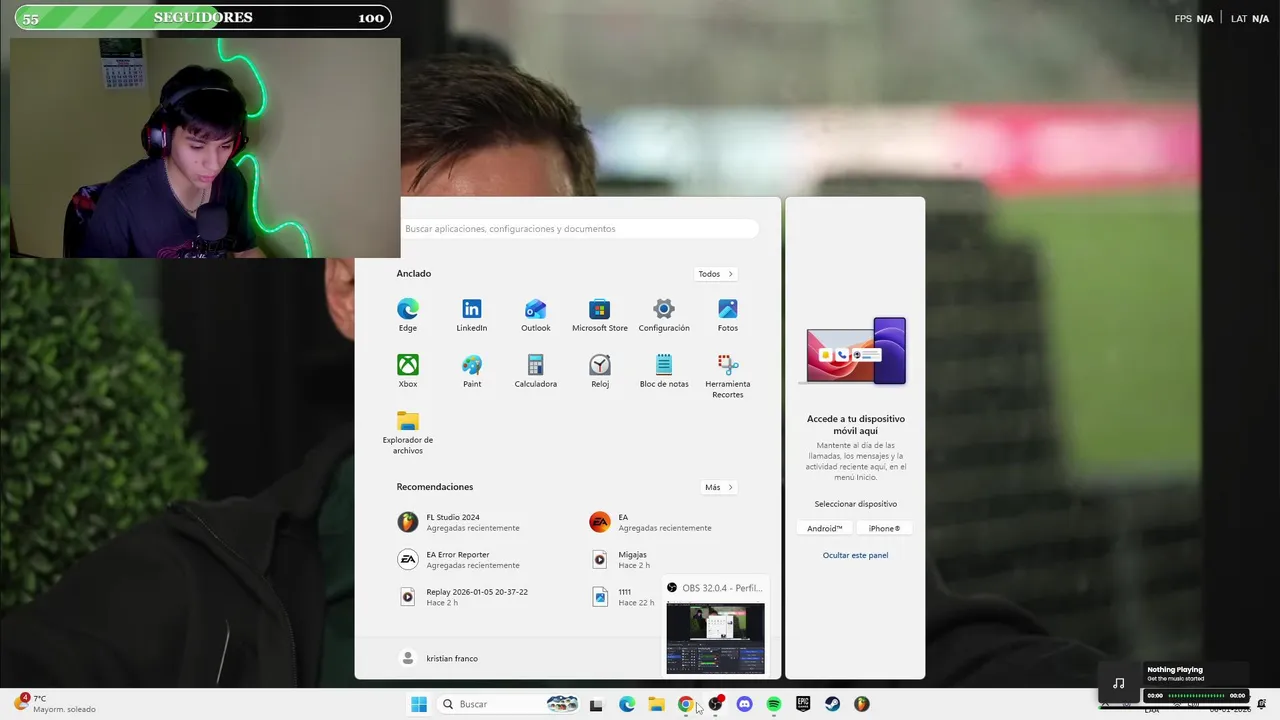1280x720 pixels.
Task: Choose the Android device button
Action: [825, 528]
